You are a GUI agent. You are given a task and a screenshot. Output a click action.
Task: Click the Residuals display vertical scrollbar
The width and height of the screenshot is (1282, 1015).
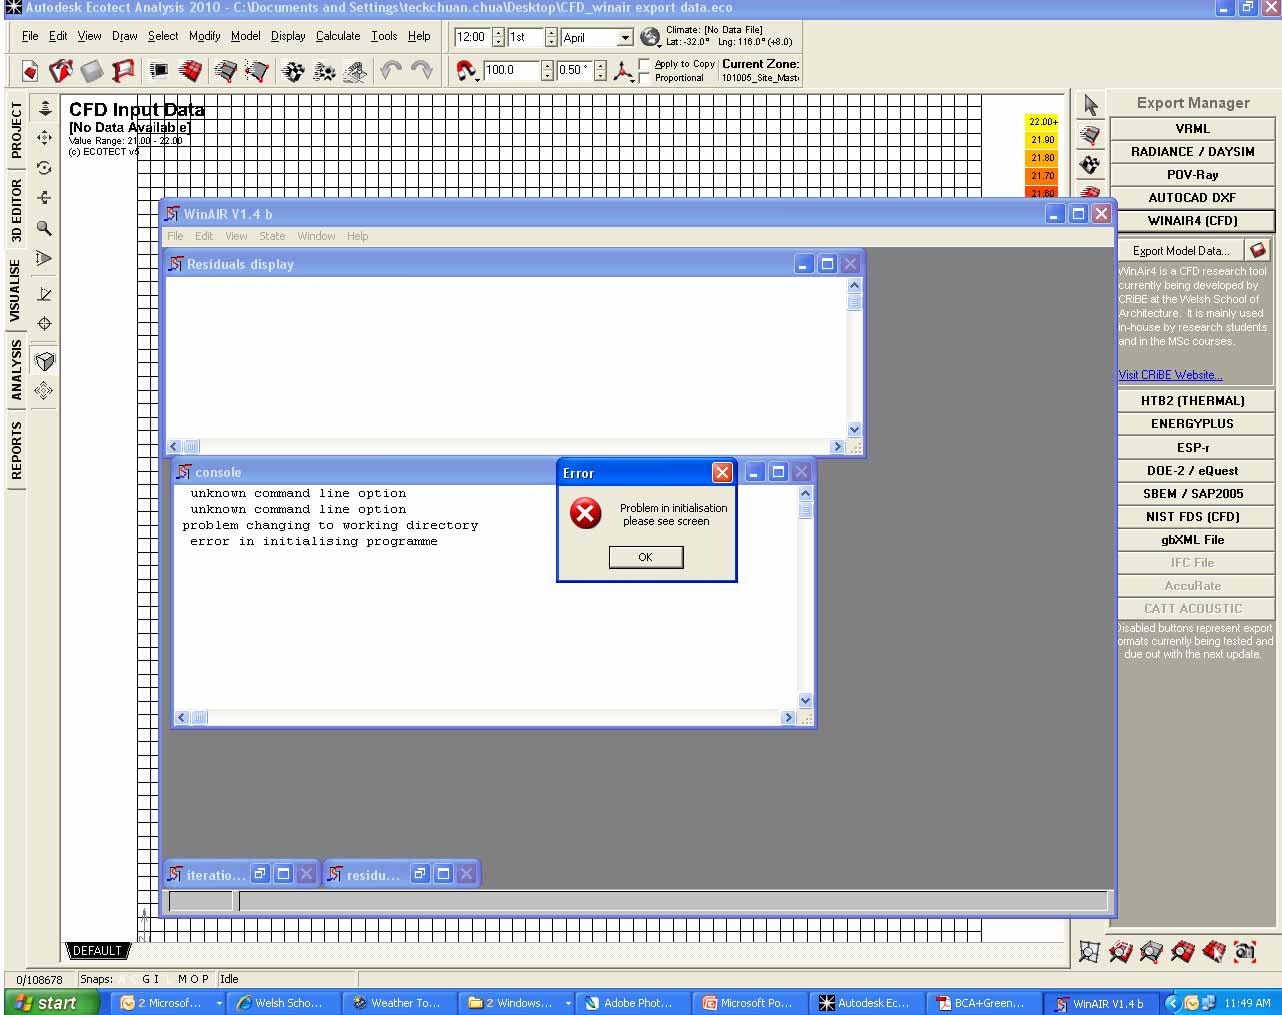854,358
